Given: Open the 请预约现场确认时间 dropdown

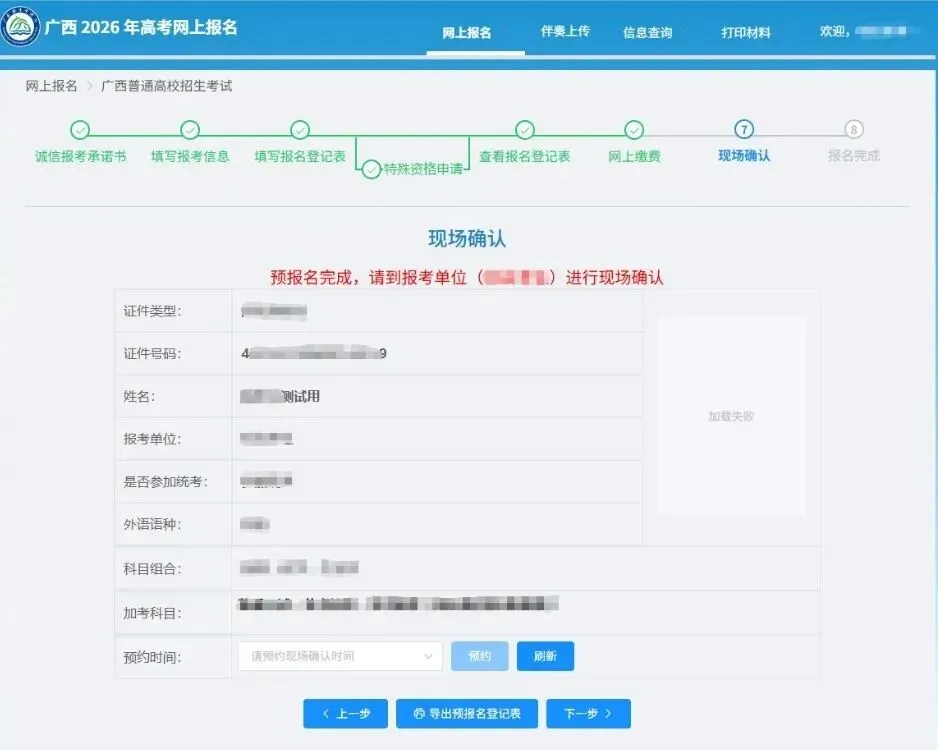Looking at the screenshot, I should (x=340, y=656).
